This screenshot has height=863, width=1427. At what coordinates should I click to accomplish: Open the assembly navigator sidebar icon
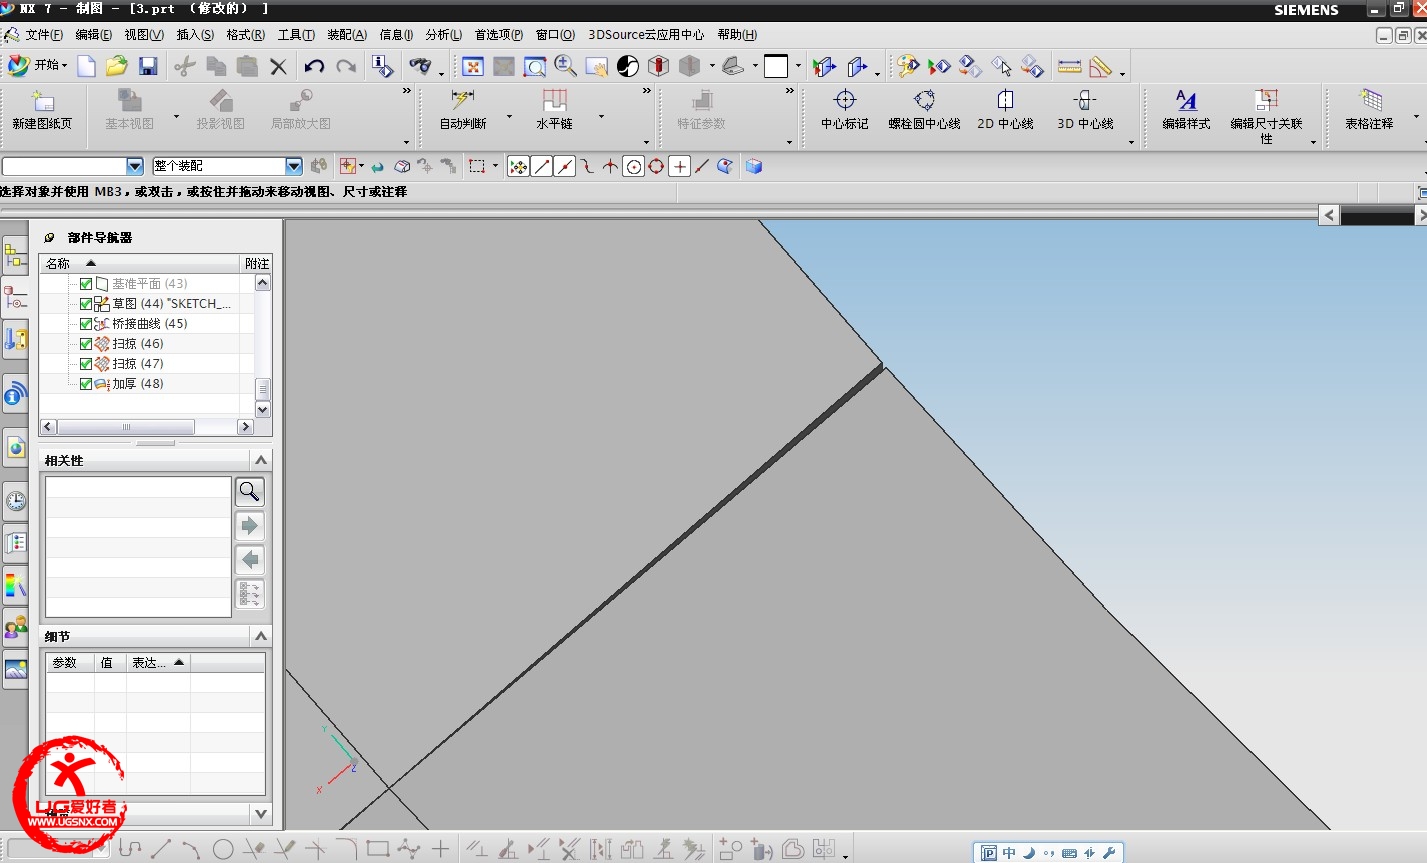15,257
